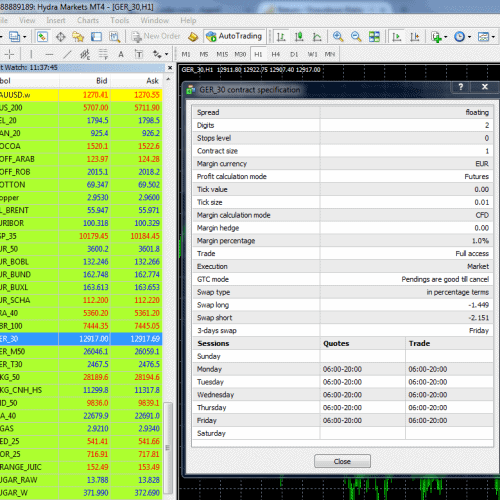
Task: Switch timeframe to M5
Action: pos(204,54)
